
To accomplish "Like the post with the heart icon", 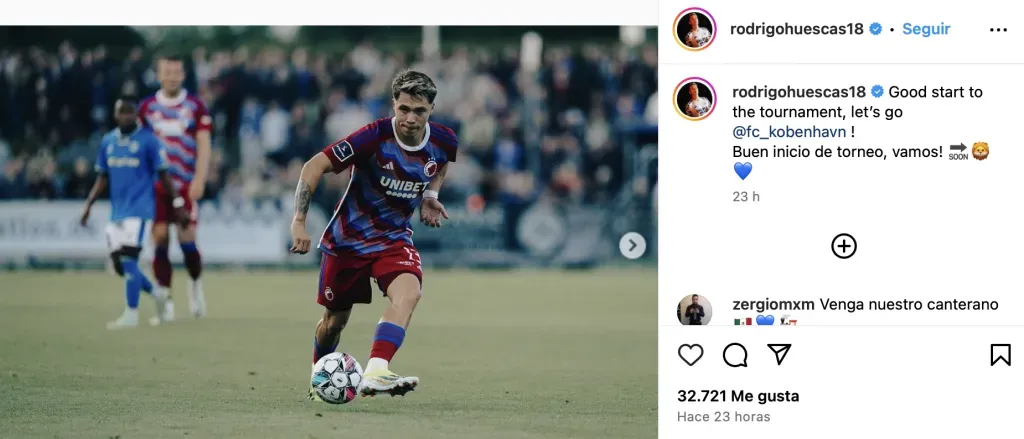I will [691, 355].
